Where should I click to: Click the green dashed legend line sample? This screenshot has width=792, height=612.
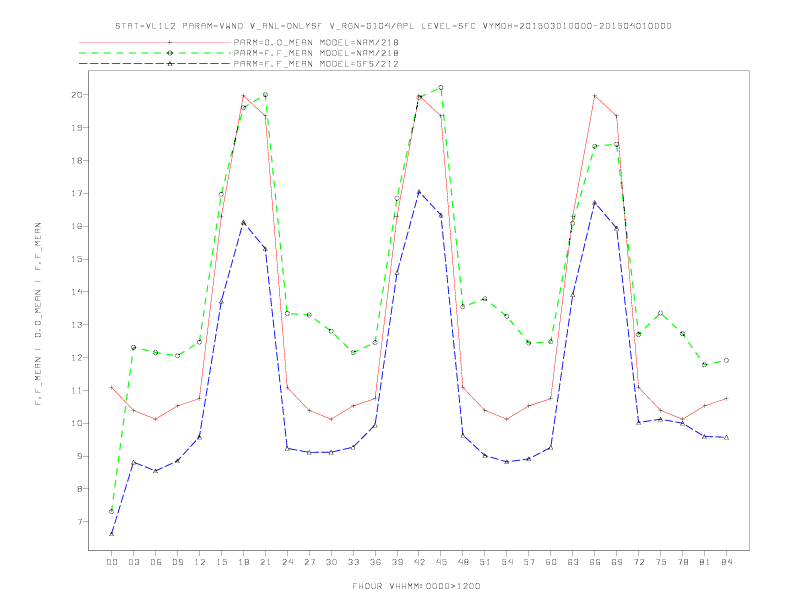tap(155, 53)
